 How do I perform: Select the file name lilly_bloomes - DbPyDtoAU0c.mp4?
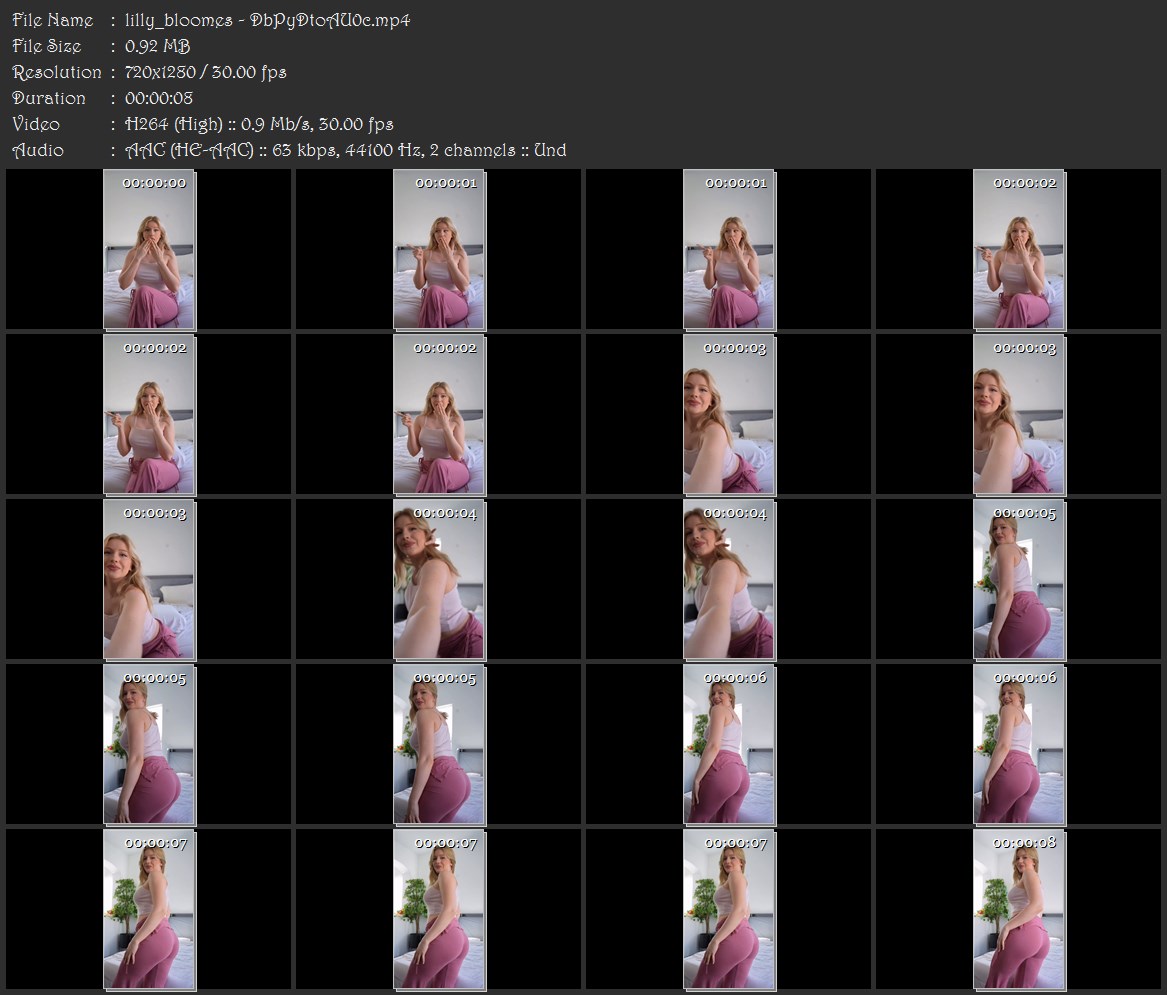pyautogui.click(x=267, y=20)
